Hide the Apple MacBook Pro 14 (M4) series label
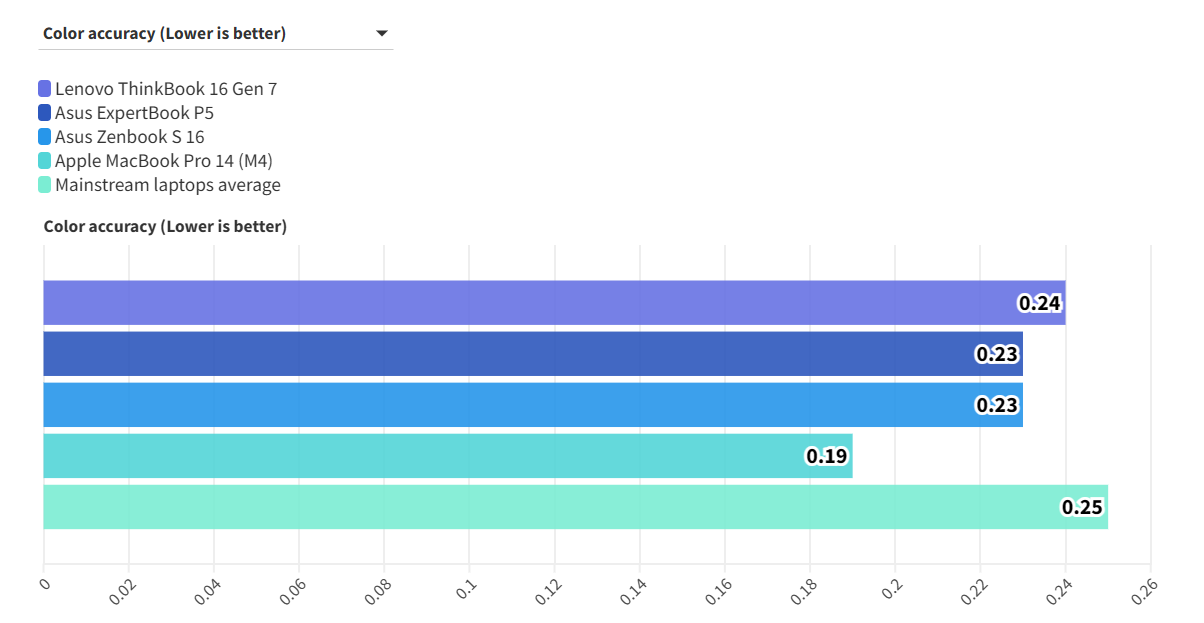Image resolution: width=1204 pixels, height=623 pixels. [164, 161]
